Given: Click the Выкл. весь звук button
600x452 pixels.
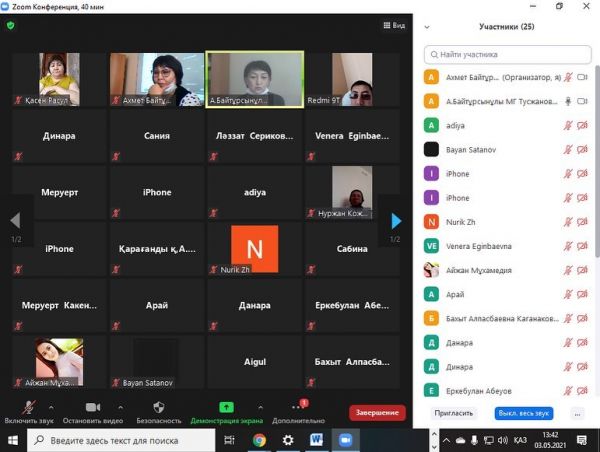Looking at the screenshot, I should coord(523,412).
